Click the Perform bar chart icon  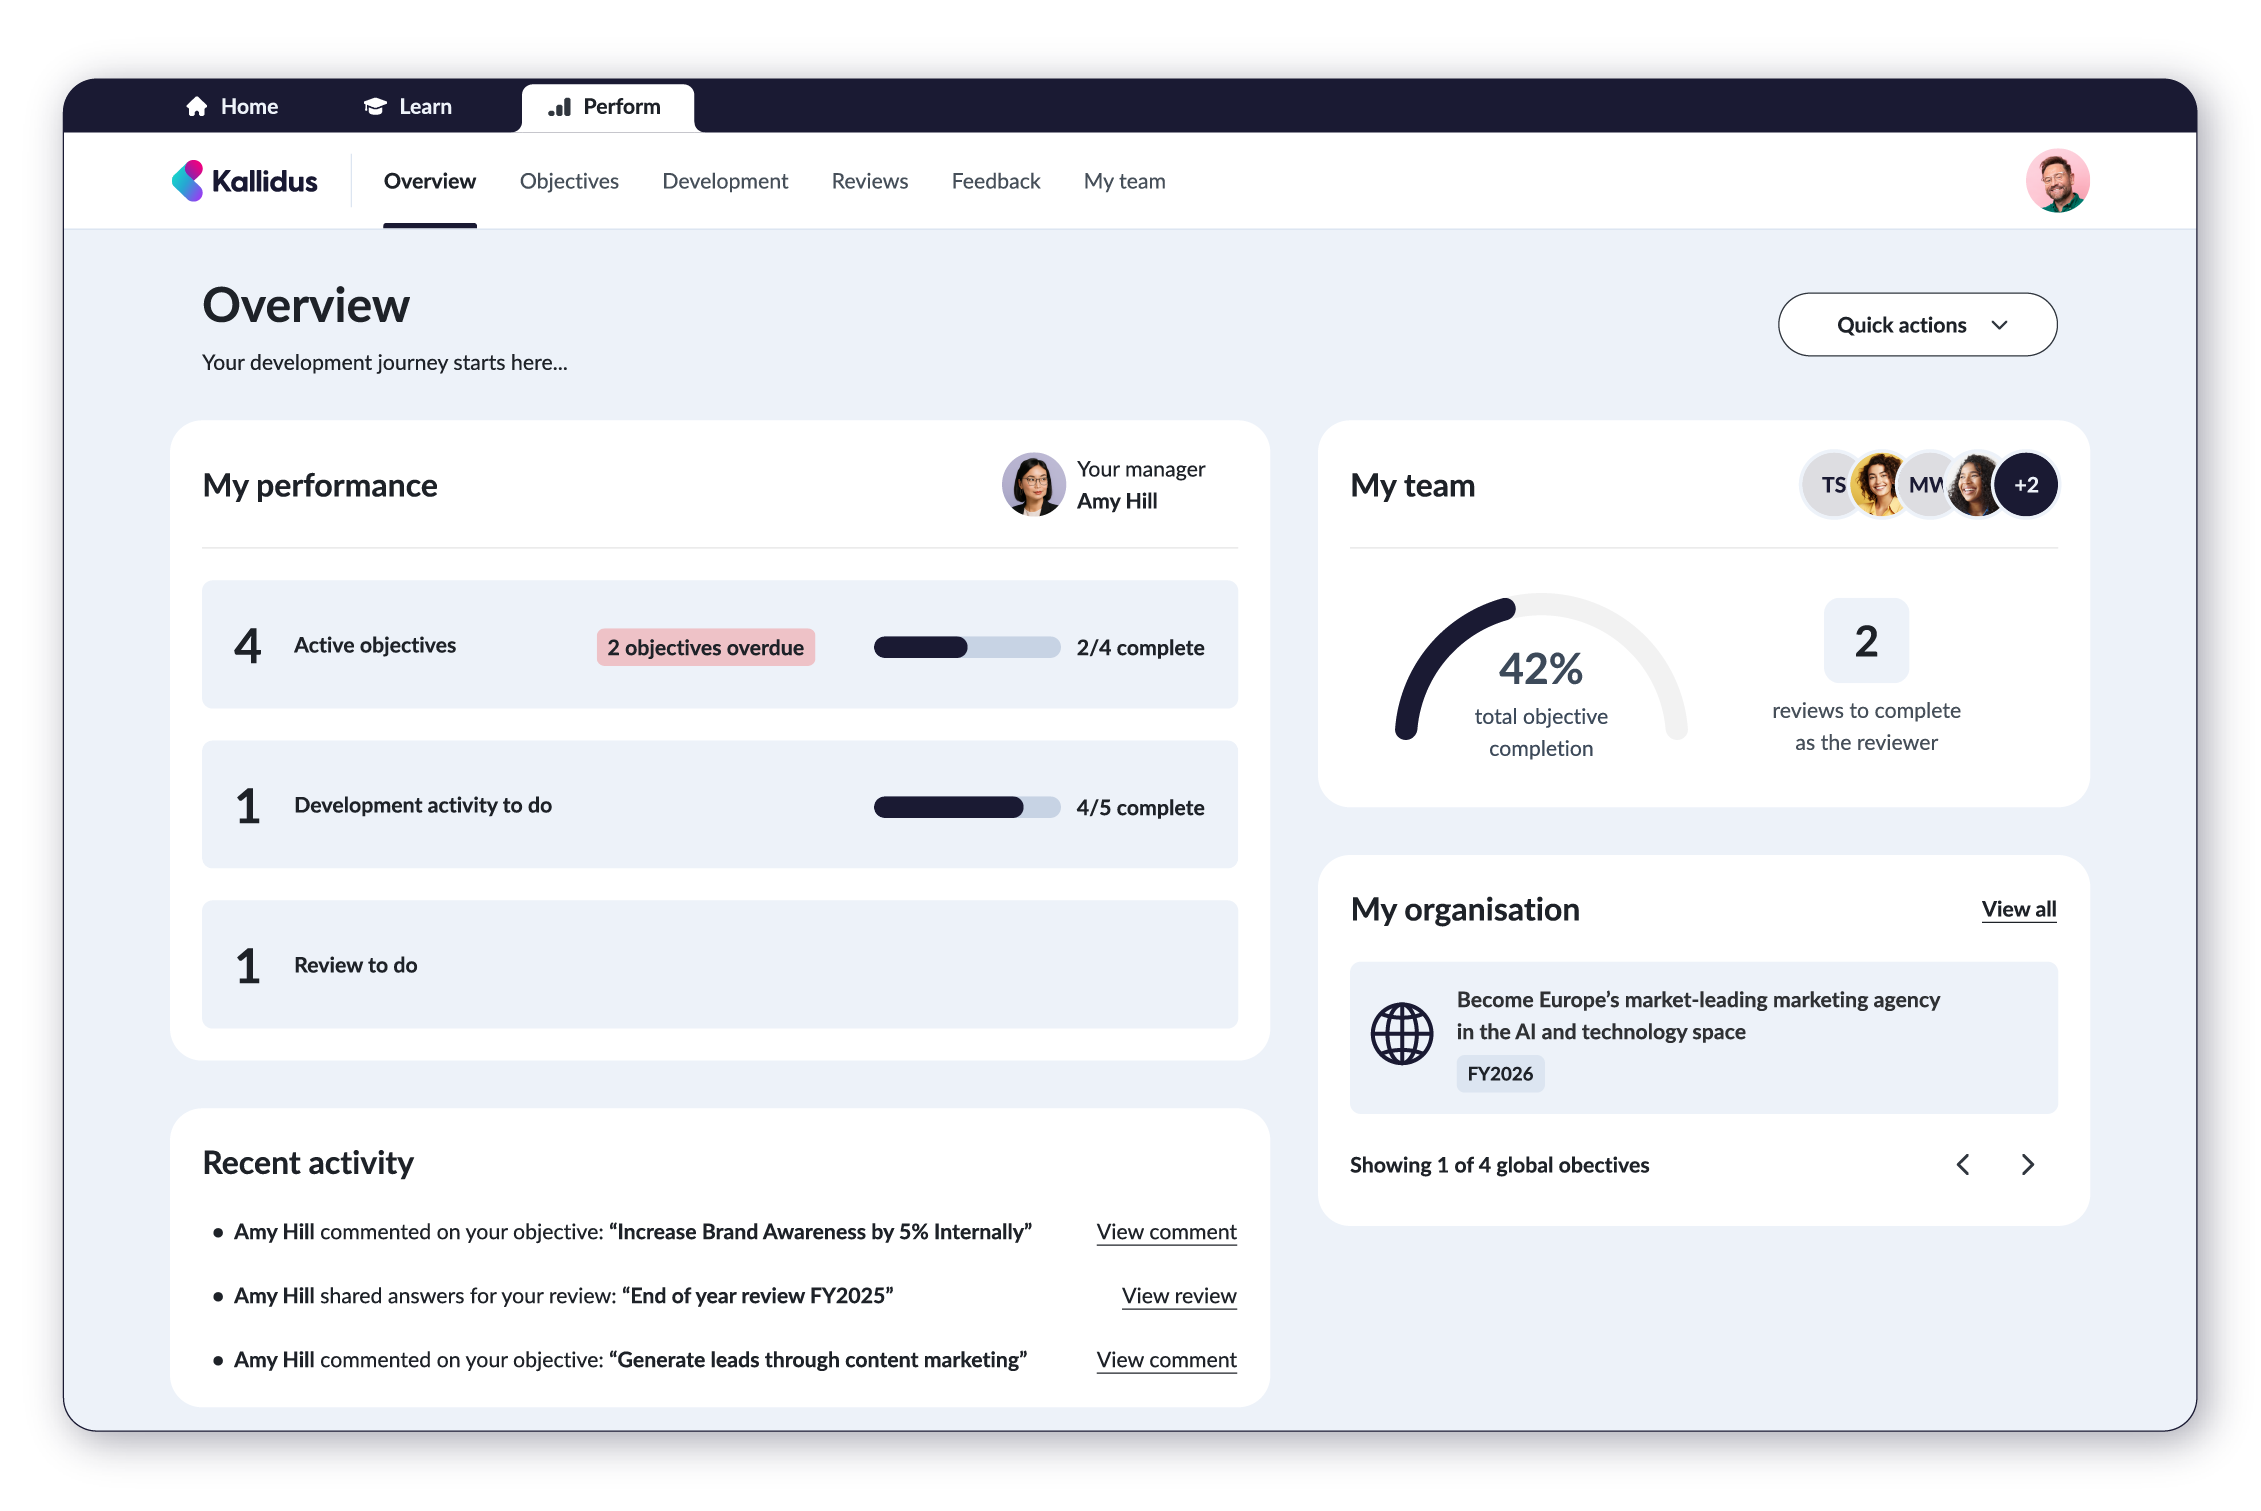tap(560, 106)
